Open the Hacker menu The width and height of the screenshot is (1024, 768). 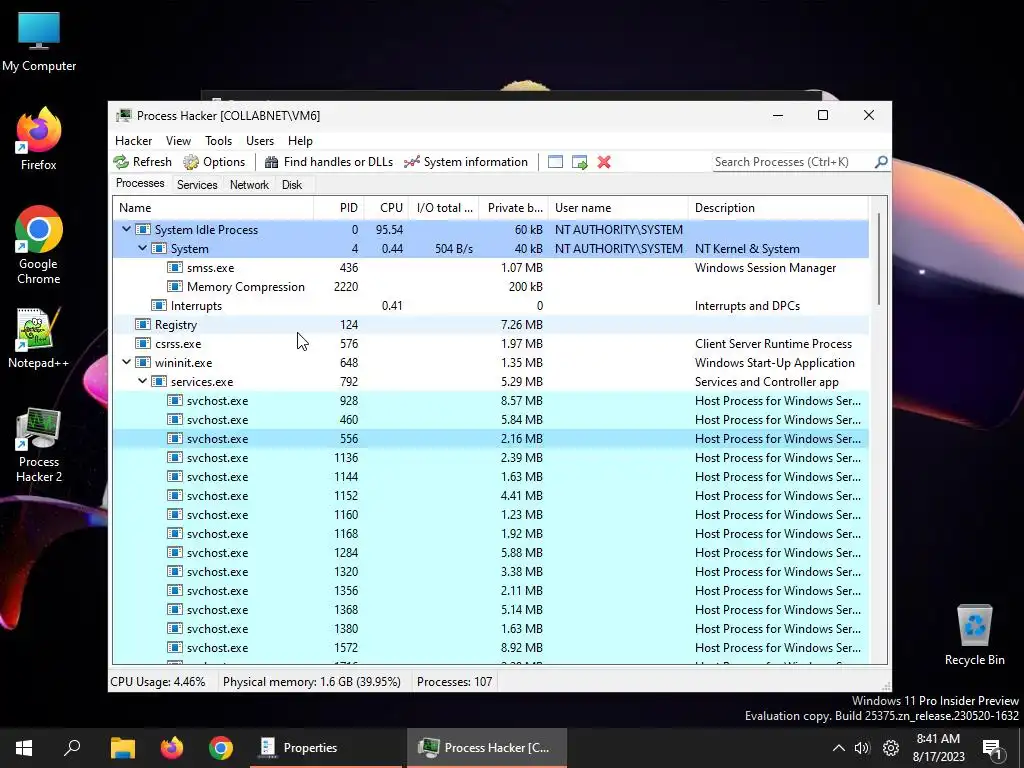(133, 140)
